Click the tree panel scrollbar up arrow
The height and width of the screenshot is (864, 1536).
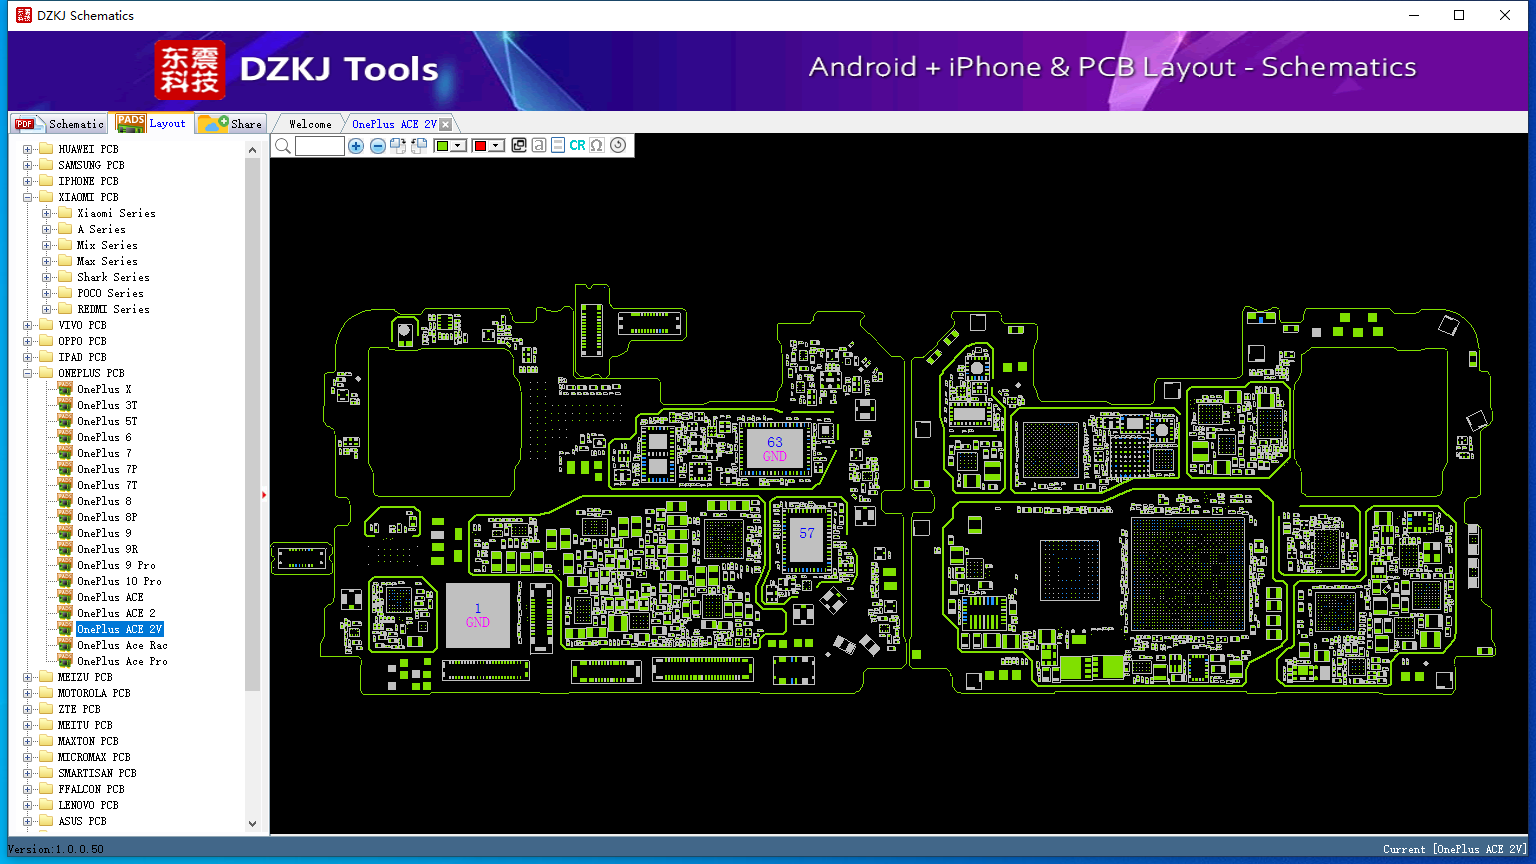(252, 150)
